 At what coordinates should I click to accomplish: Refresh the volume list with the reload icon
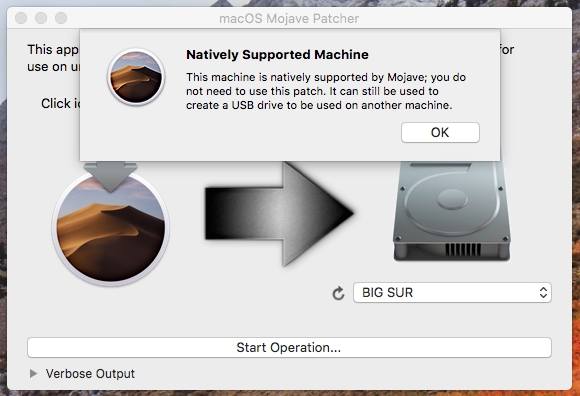338,294
